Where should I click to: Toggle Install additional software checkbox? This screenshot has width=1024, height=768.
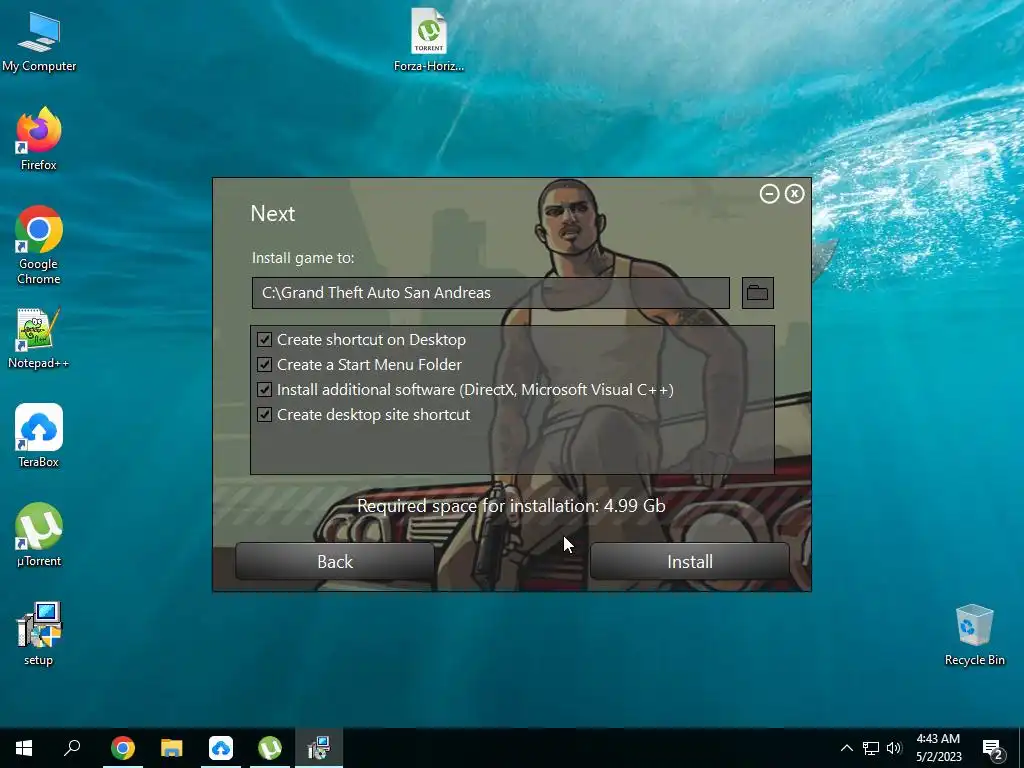click(x=264, y=389)
